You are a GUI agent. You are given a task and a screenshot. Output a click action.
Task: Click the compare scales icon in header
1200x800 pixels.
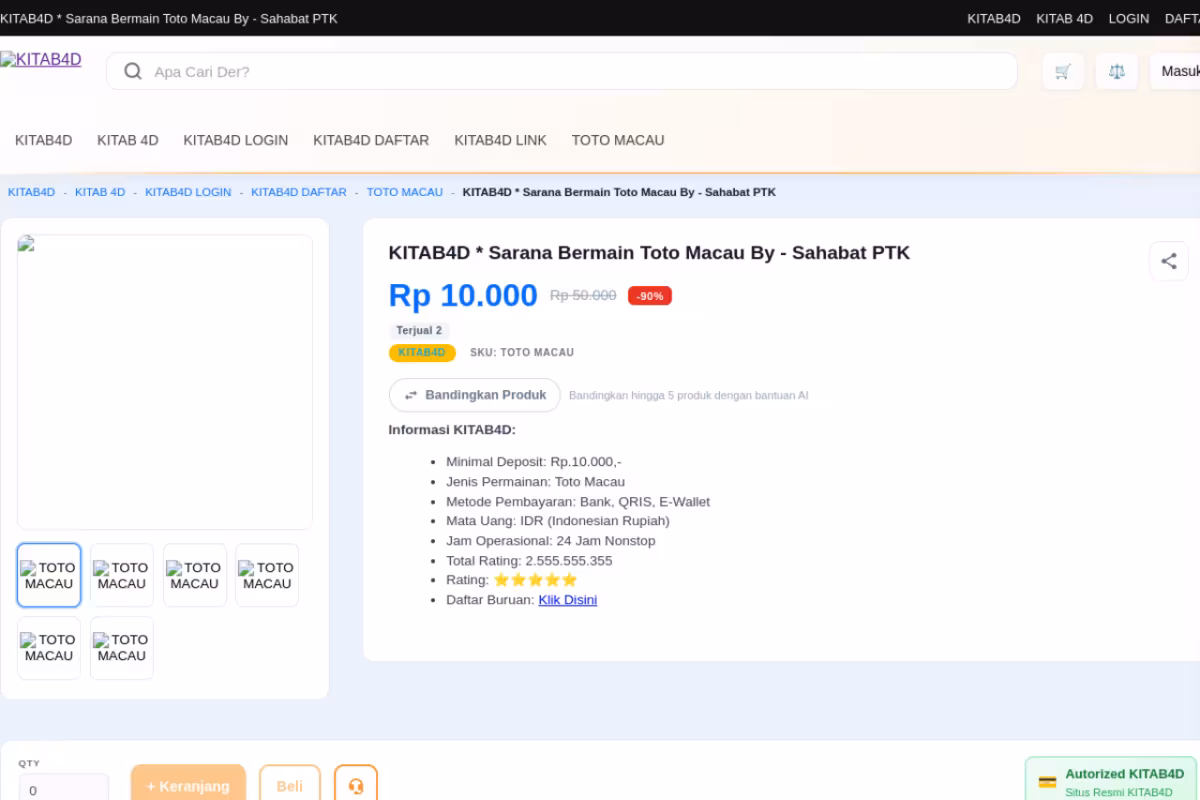click(1117, 72)
